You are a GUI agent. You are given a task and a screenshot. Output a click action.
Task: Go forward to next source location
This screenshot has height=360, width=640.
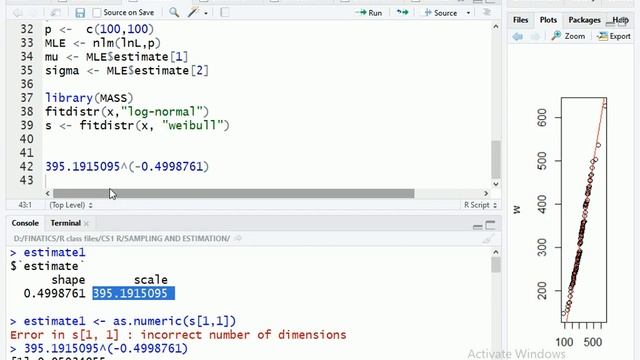[x=34, y=13]
